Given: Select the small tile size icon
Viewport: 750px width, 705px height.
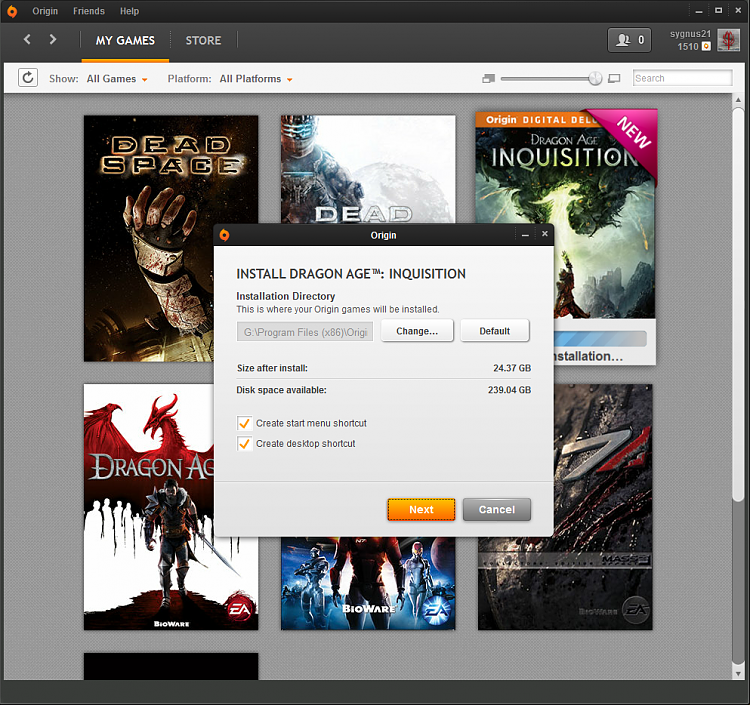Looking at the screenshot, I should click(x=488, y=78).
